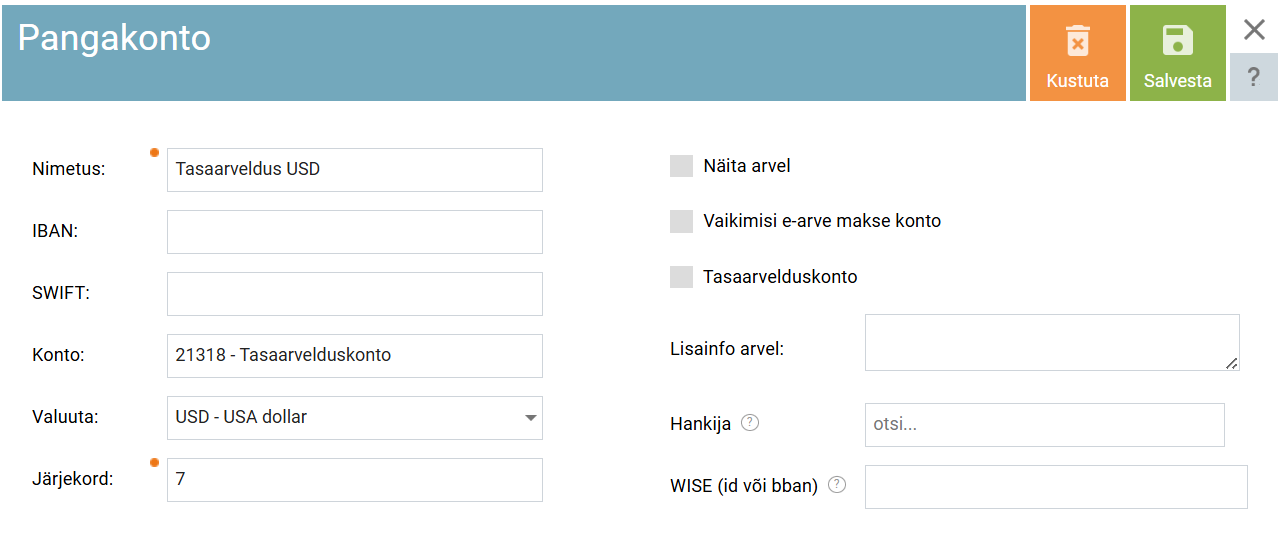This screenshot has height=540, width=1279.
Task: Open the Konto account selector field
Action: pyautogui.click(x=354, y=356)
